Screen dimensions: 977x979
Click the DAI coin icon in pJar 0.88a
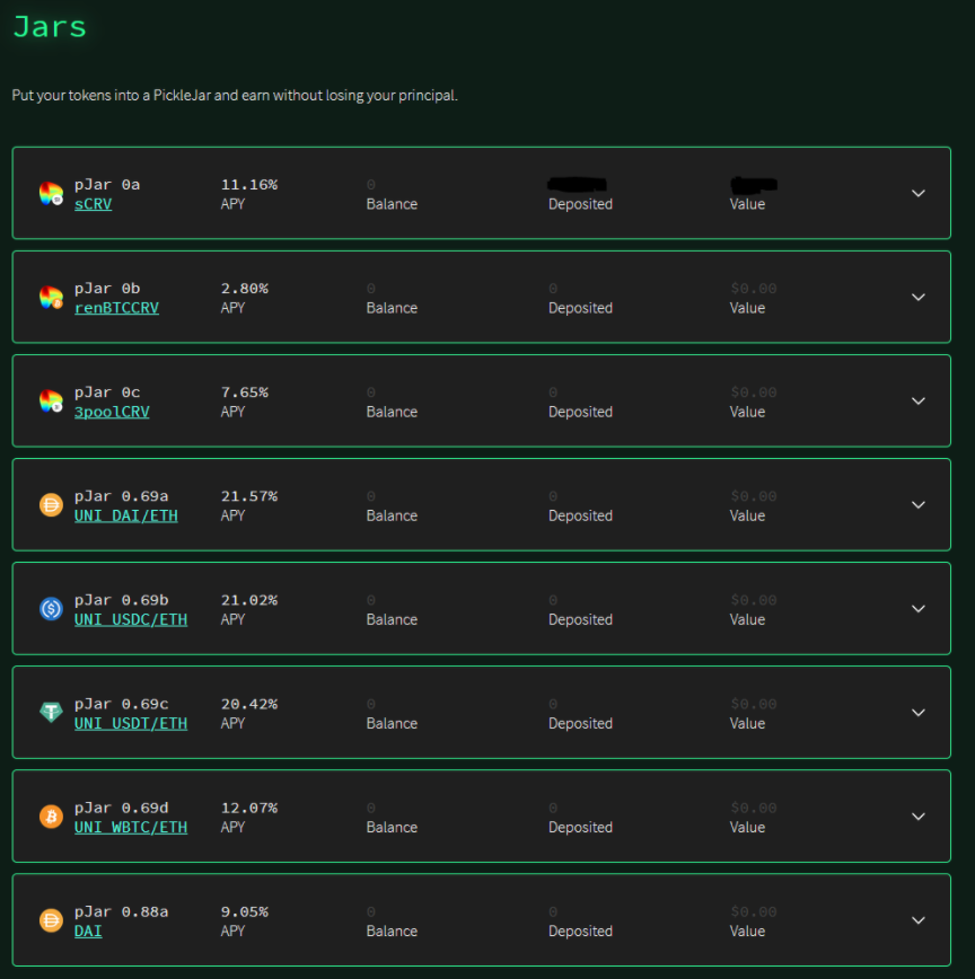[51, 920]
